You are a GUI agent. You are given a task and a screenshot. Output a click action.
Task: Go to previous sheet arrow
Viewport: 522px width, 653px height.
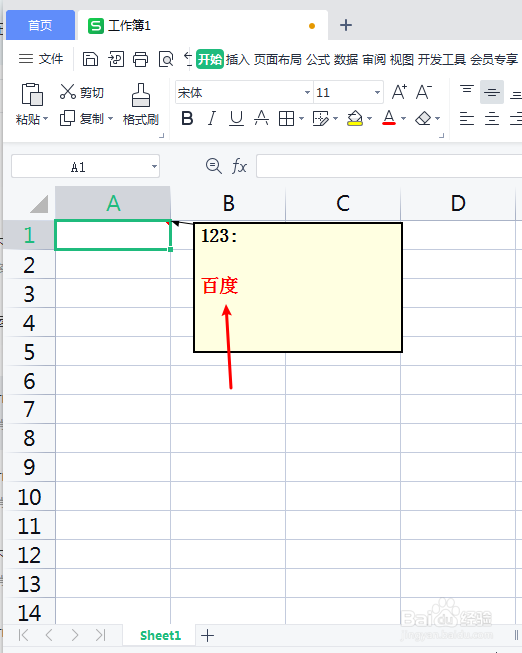[49, 635]
